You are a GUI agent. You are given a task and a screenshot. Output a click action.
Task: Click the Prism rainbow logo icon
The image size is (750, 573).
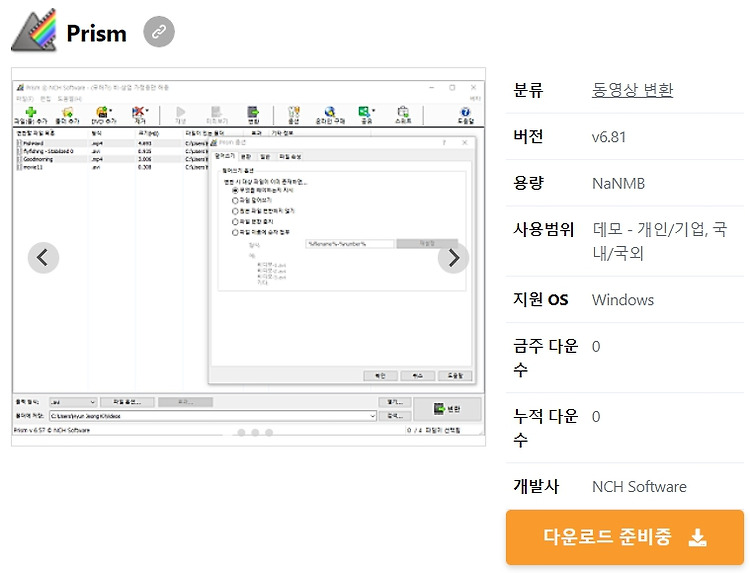tap(34, 30)
